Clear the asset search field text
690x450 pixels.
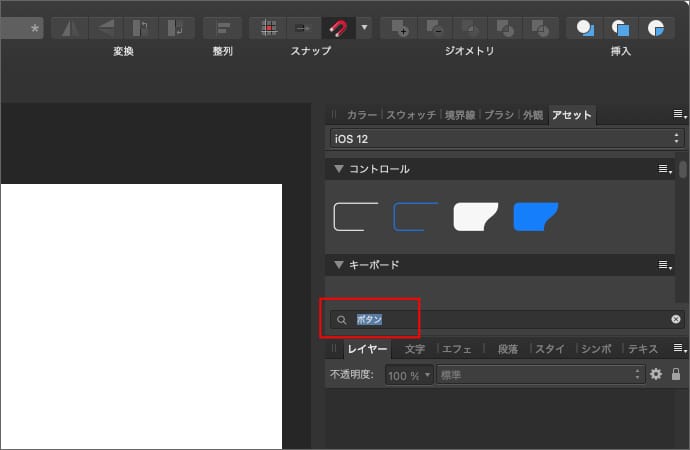click(676, 320)
